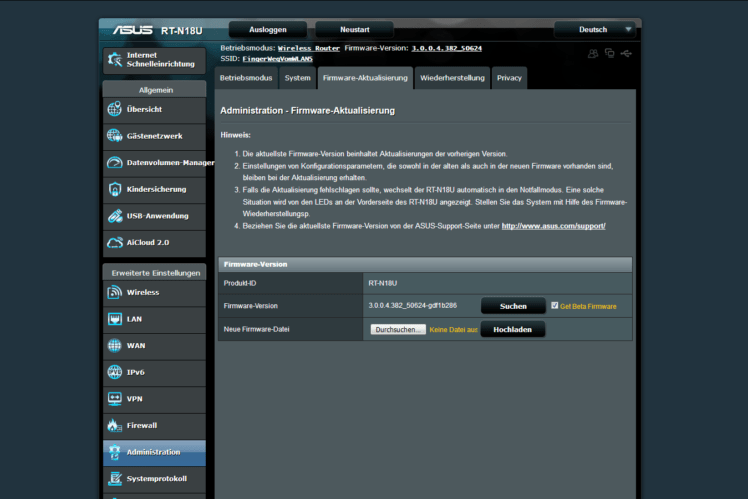Click the Allgemein section header
The height and width of the screenshot is (499, 748).
pos(156,90)
